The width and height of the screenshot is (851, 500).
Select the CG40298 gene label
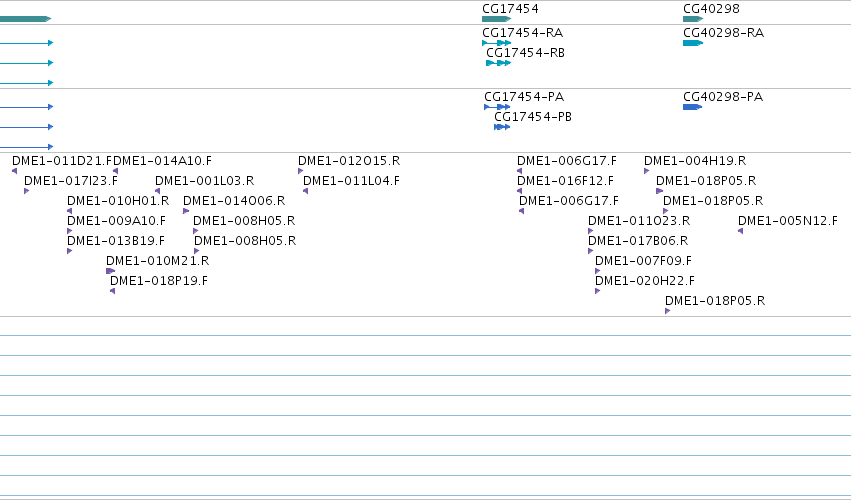(x=711, y=9)
